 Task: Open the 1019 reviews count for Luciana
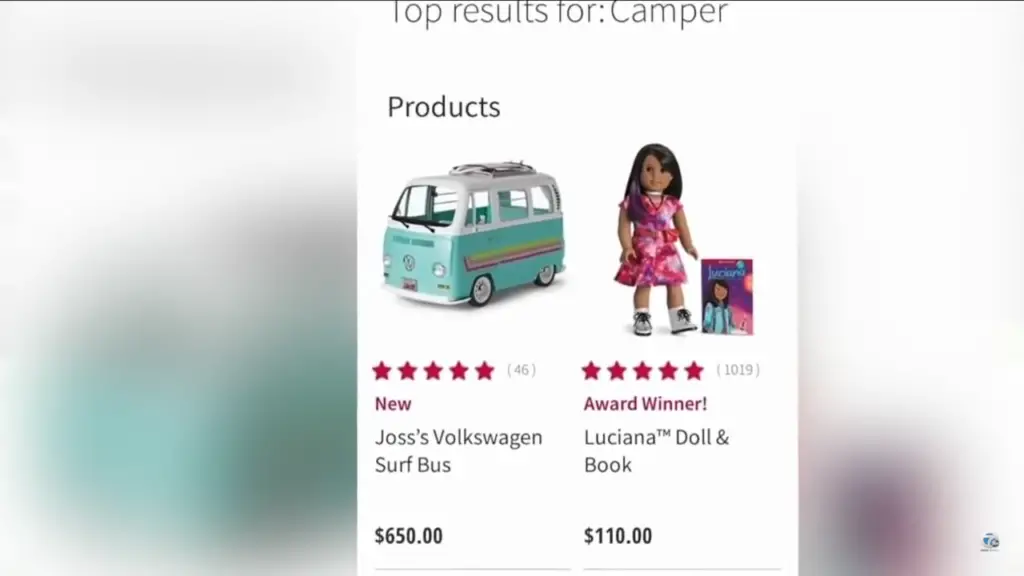coord(738,370)
